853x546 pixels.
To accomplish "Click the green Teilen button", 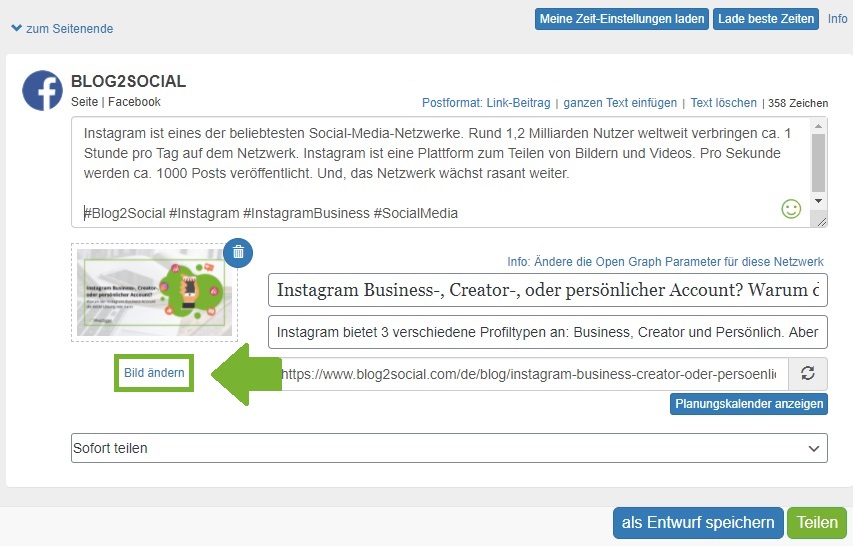I will [x=817, y=523].
